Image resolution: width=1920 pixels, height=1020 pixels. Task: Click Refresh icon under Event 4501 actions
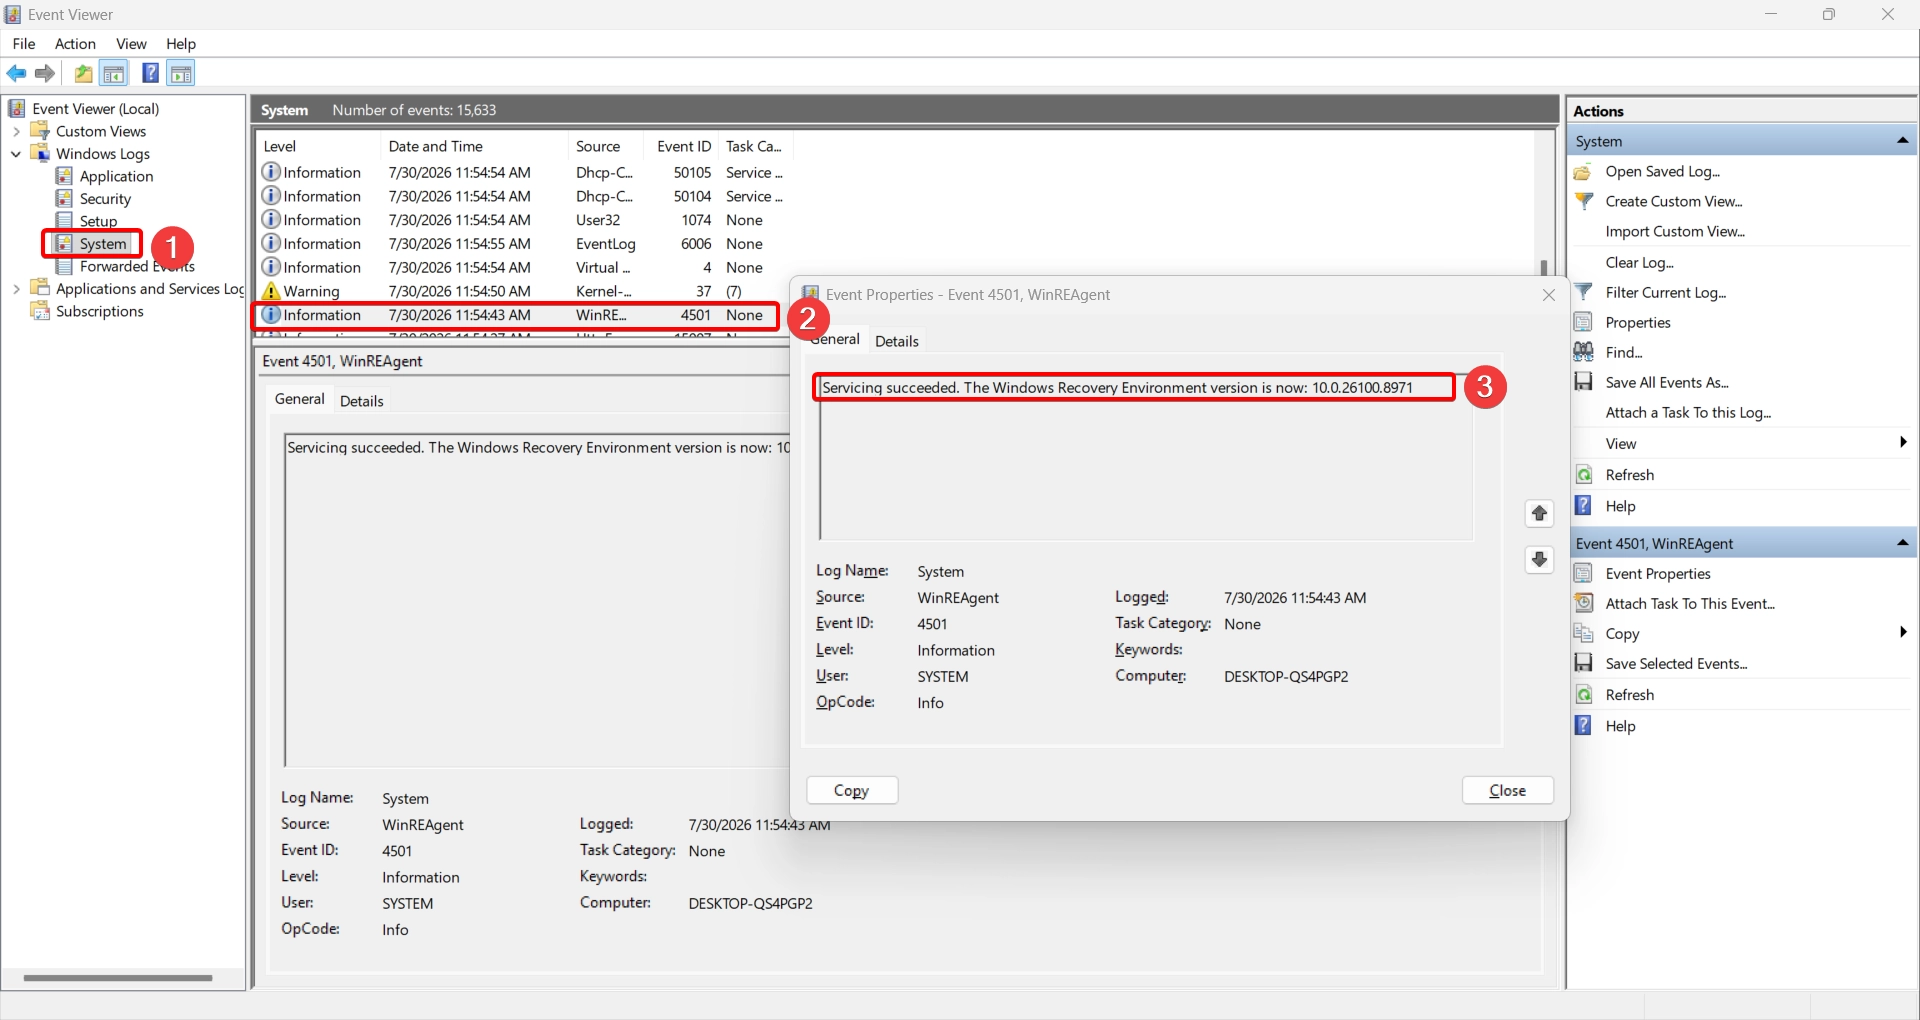1583,695
